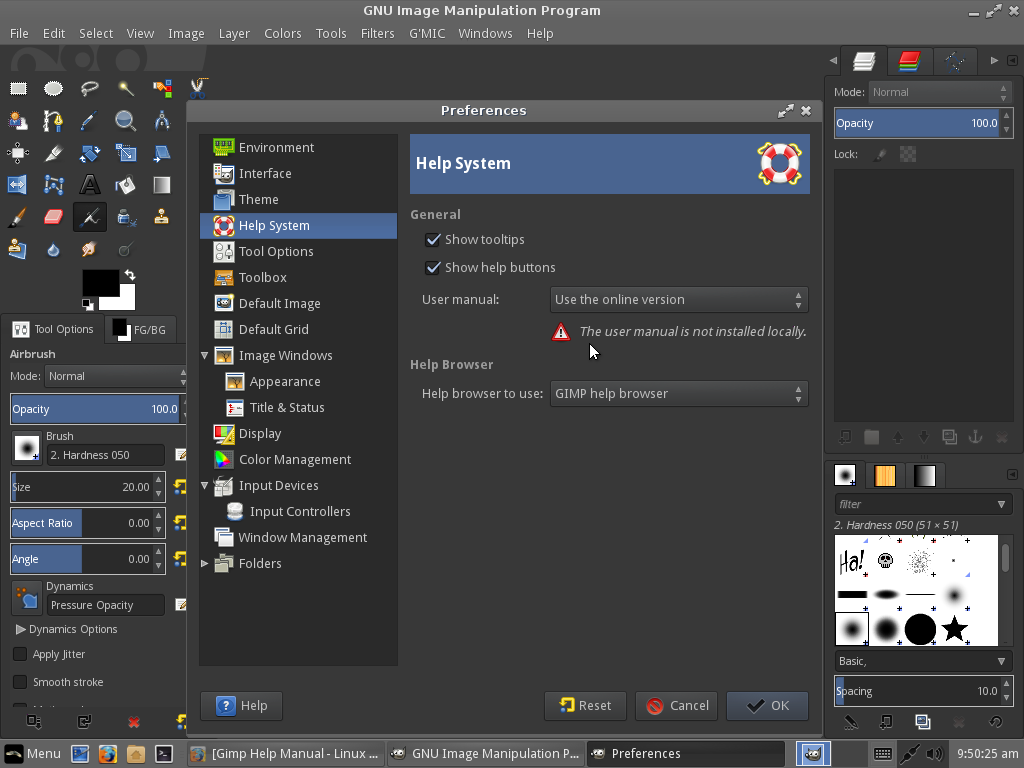
Task: Activate the Zoom magnifier tool
Action: point(125,120)
